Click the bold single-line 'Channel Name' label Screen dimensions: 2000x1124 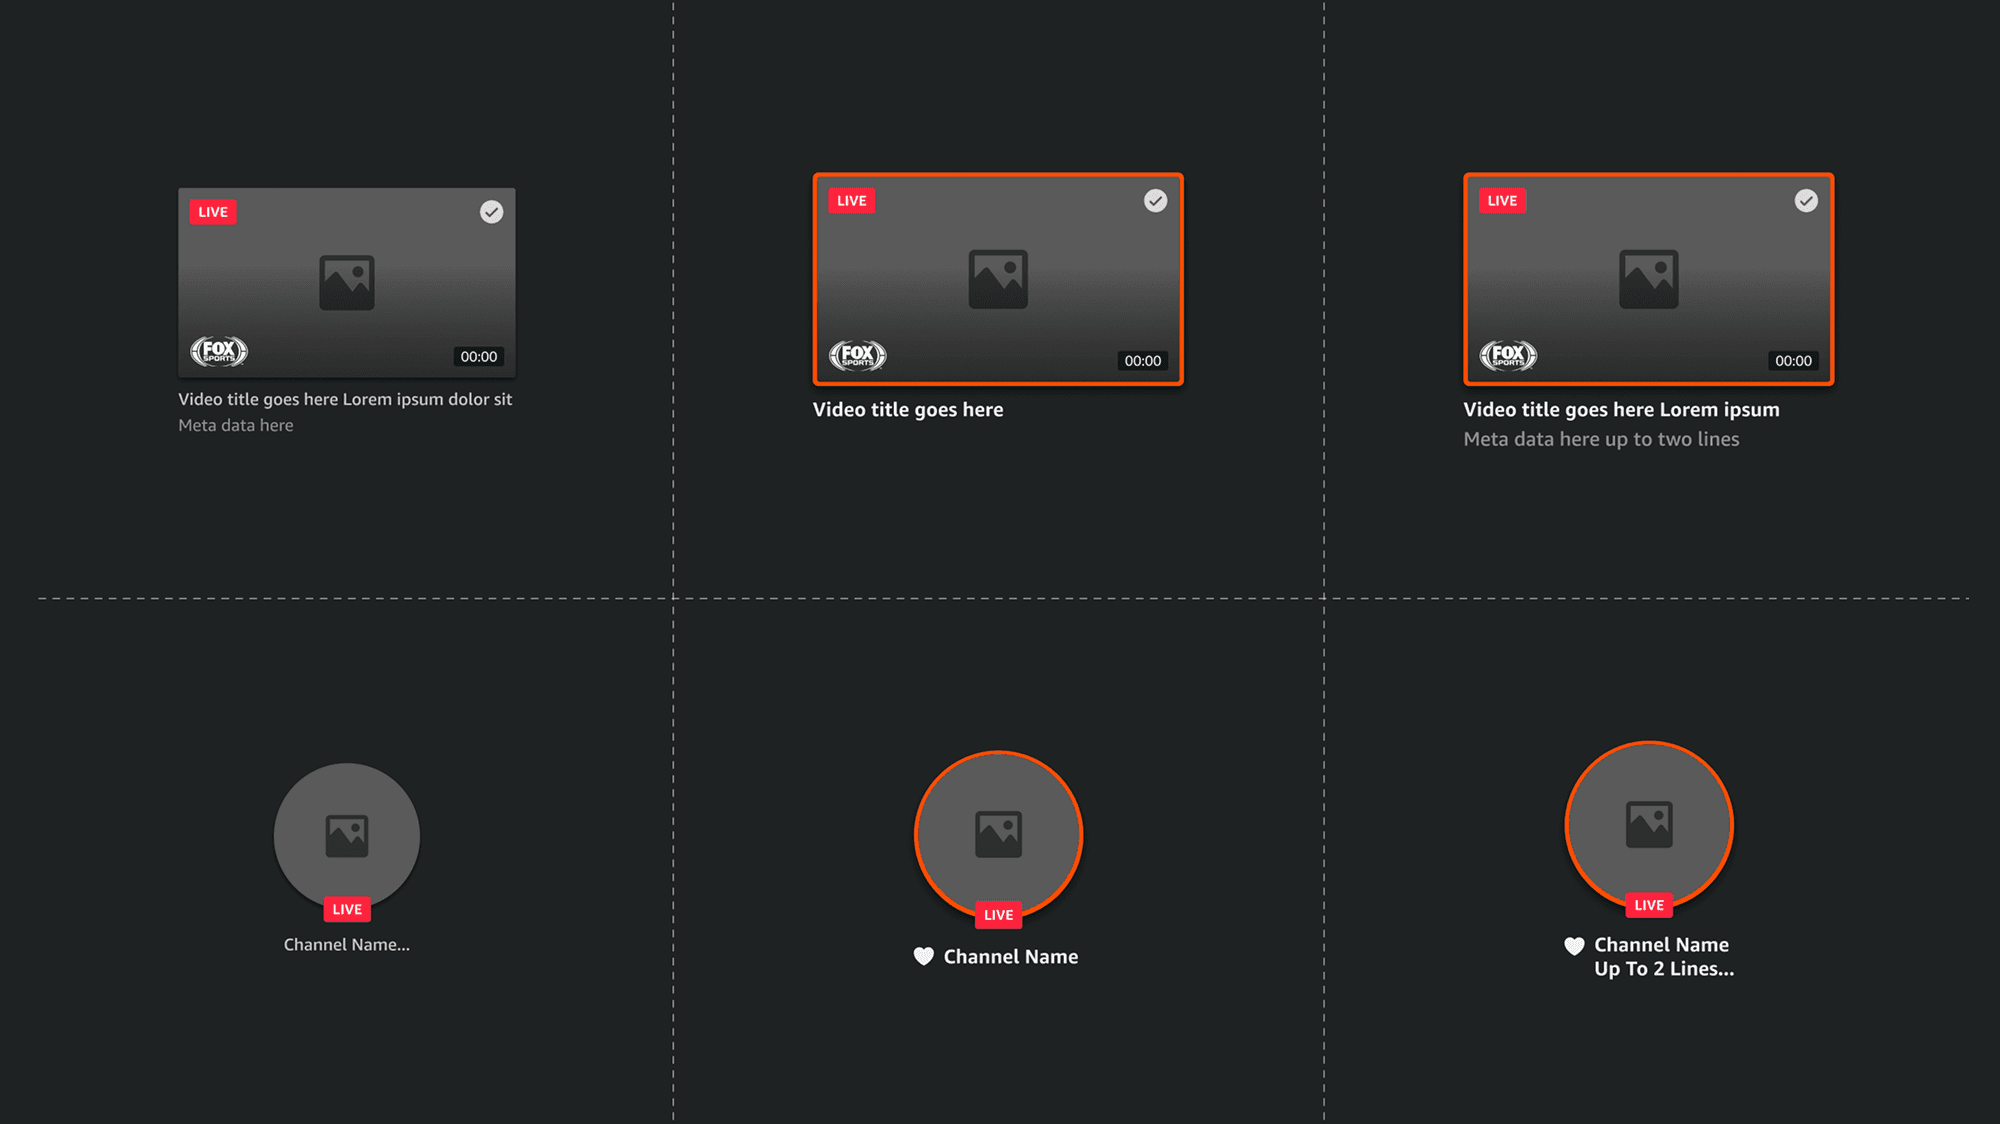click(1011, 957)
